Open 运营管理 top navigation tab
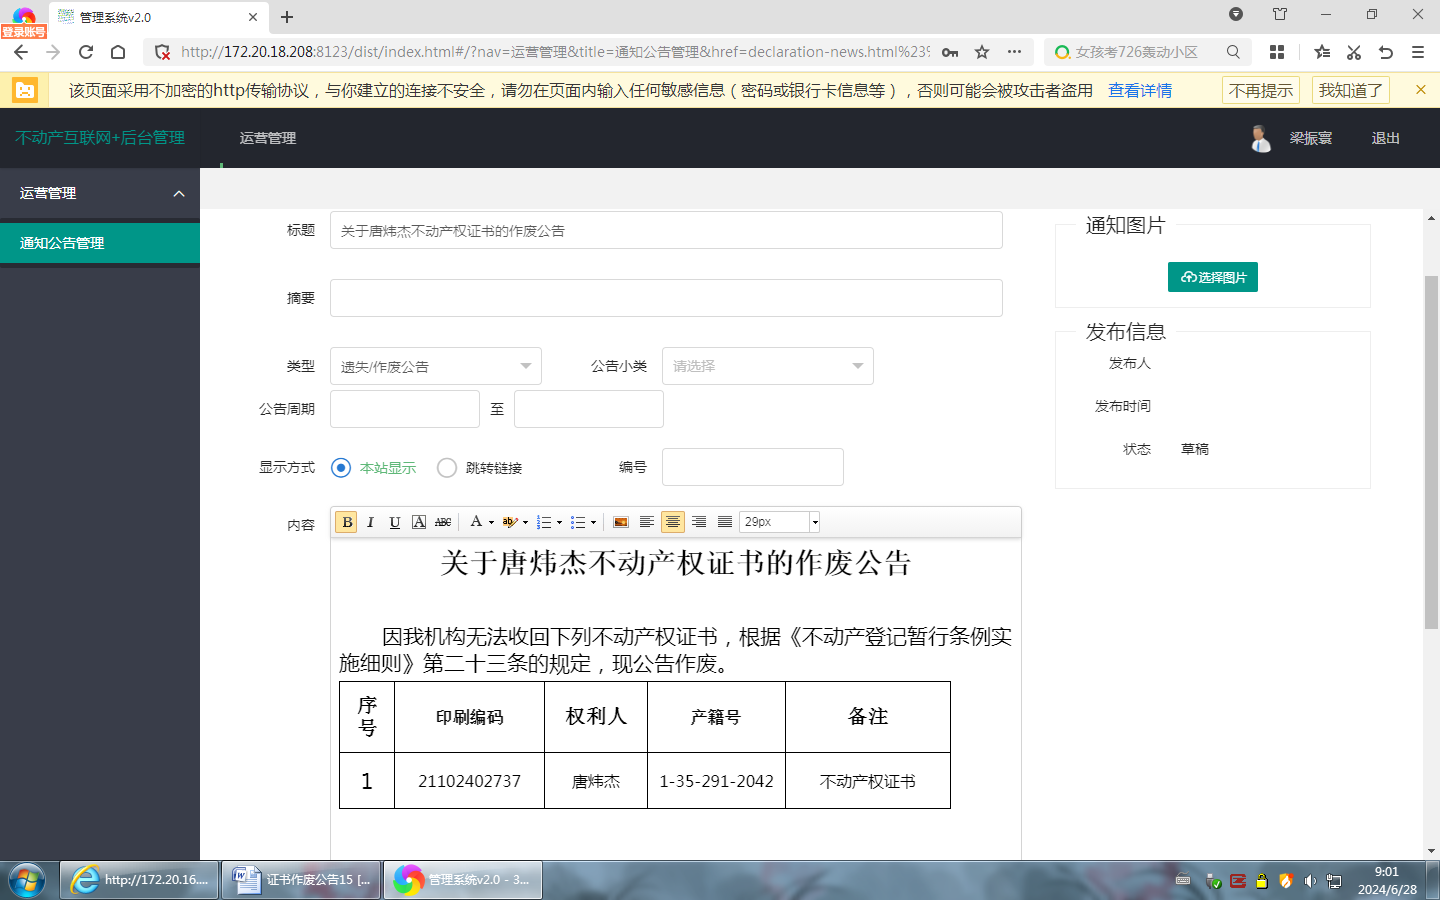Viewport: 1440px width, 900px height. point(268,138)
